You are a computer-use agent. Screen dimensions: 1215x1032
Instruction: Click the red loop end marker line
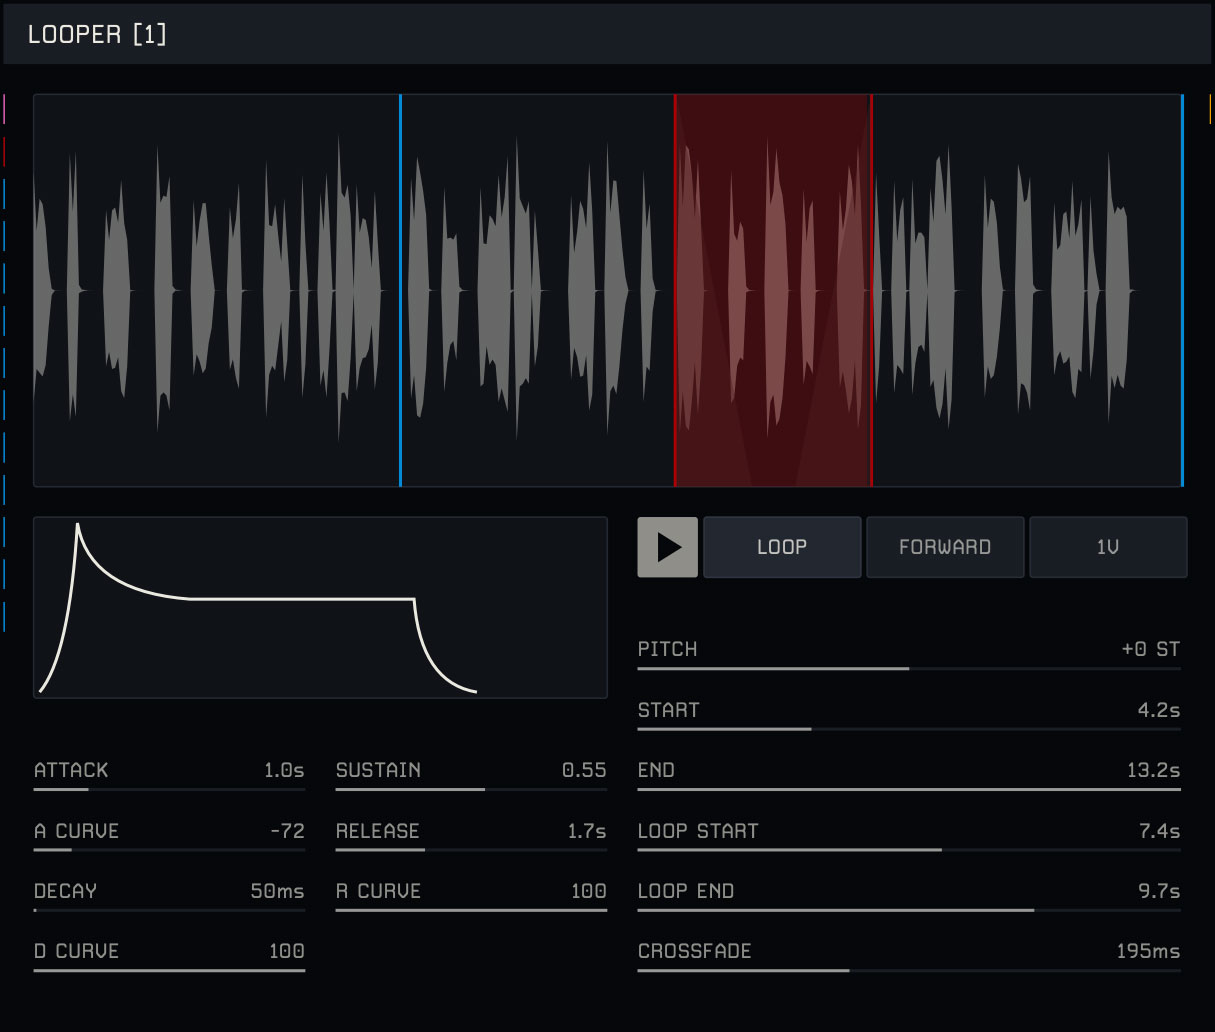871,290
